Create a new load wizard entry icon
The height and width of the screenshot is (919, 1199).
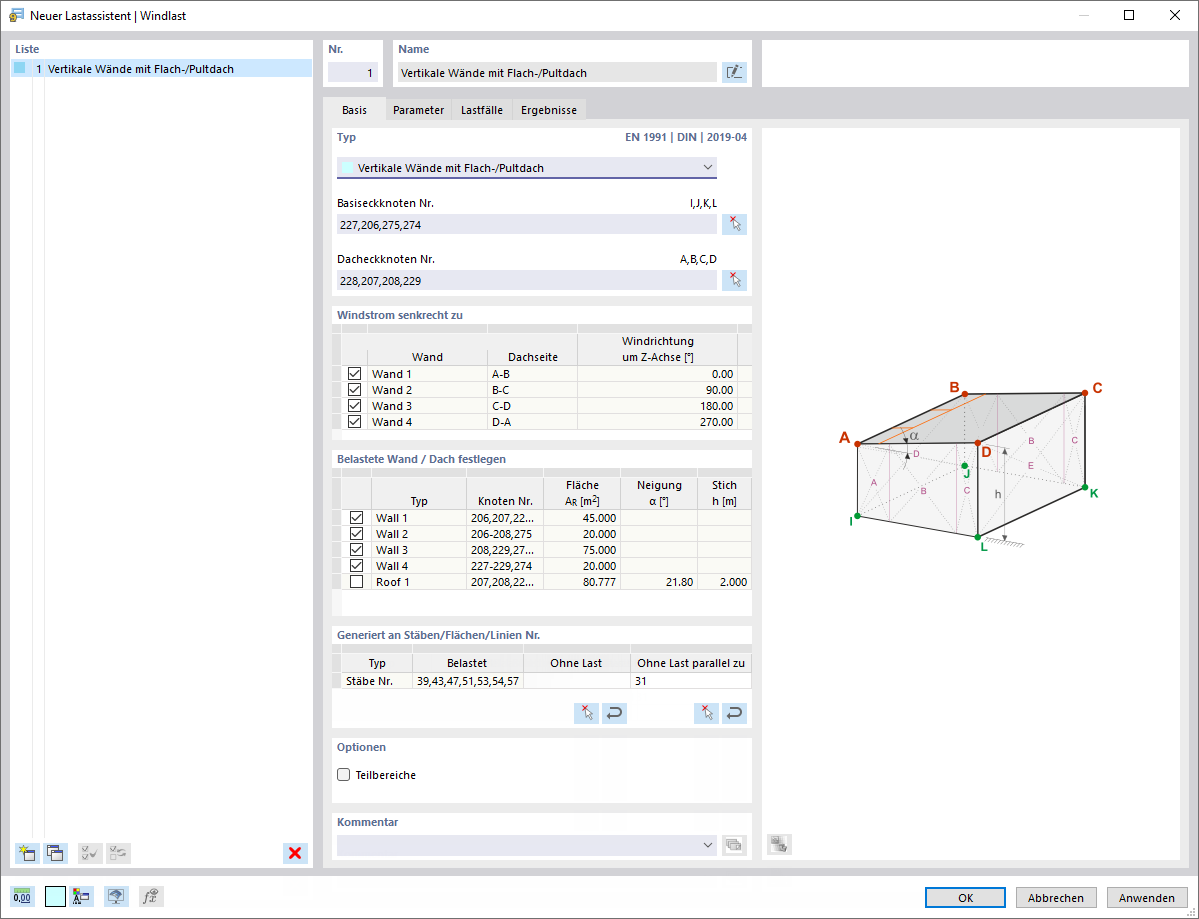27,853
